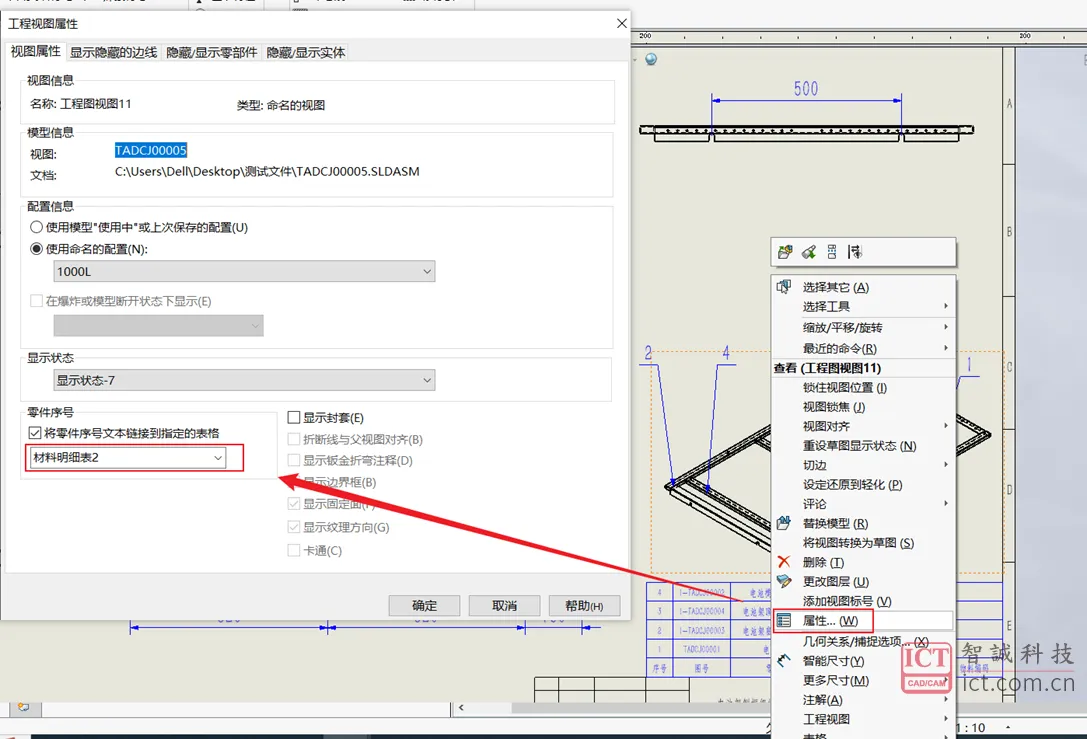Click the highlighted TADCJ00005 view field
This screenshot has width=1087, height=739.
(x=151, y=150)
